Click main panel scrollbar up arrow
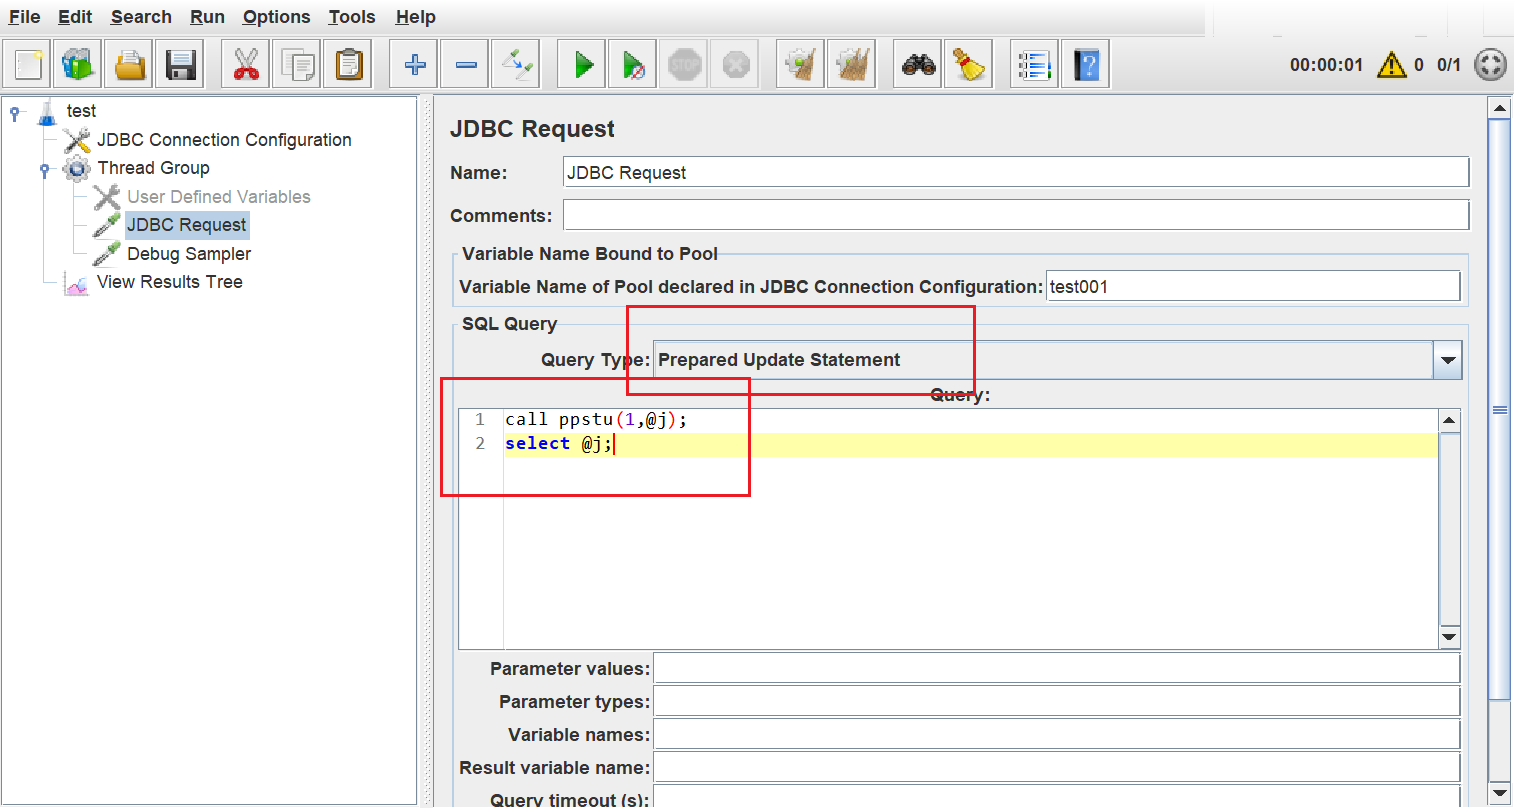Viewport: 1514px width, 808px height. 1499,108
